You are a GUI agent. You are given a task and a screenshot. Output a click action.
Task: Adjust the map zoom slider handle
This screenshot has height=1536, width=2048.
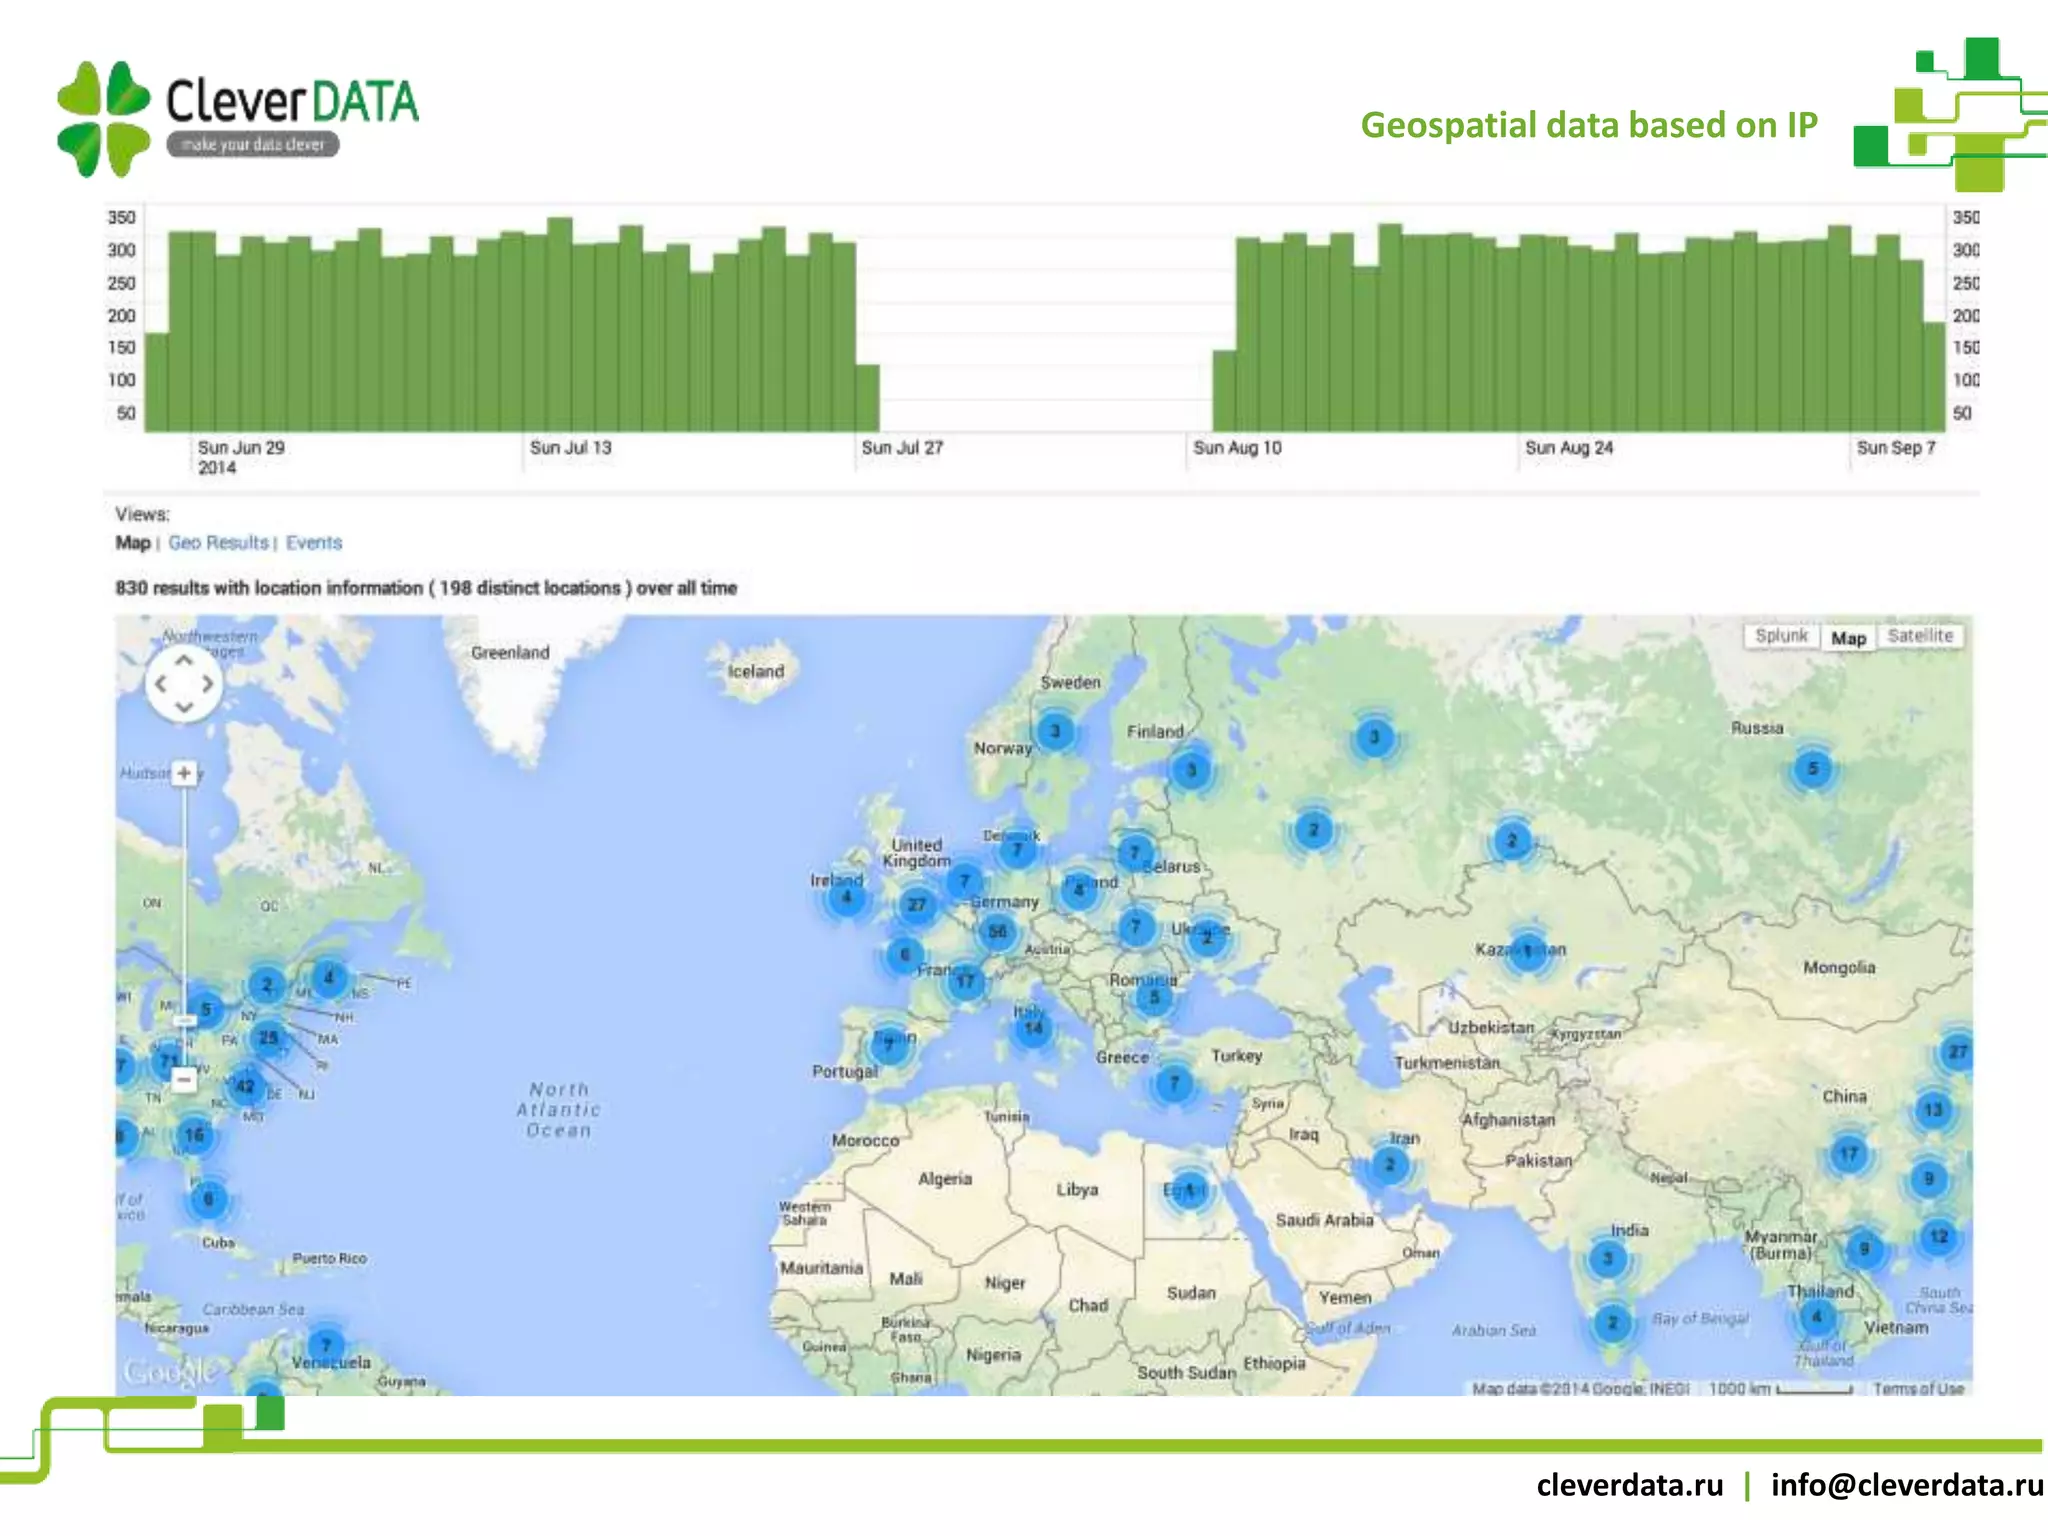pos(184,1021)
